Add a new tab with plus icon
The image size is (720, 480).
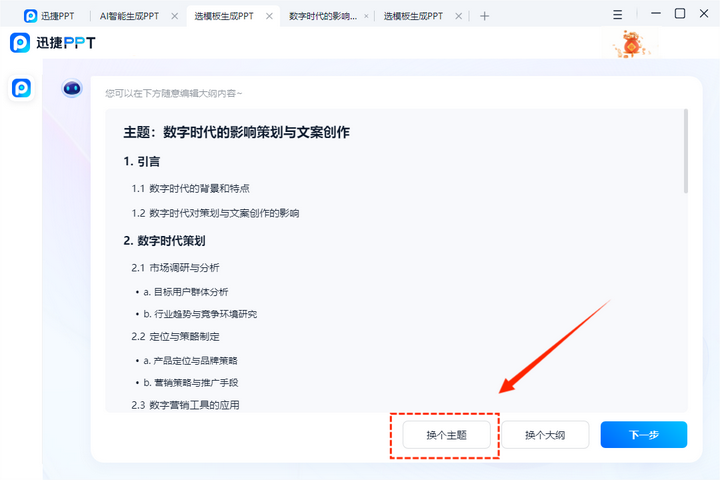point(484,16)
